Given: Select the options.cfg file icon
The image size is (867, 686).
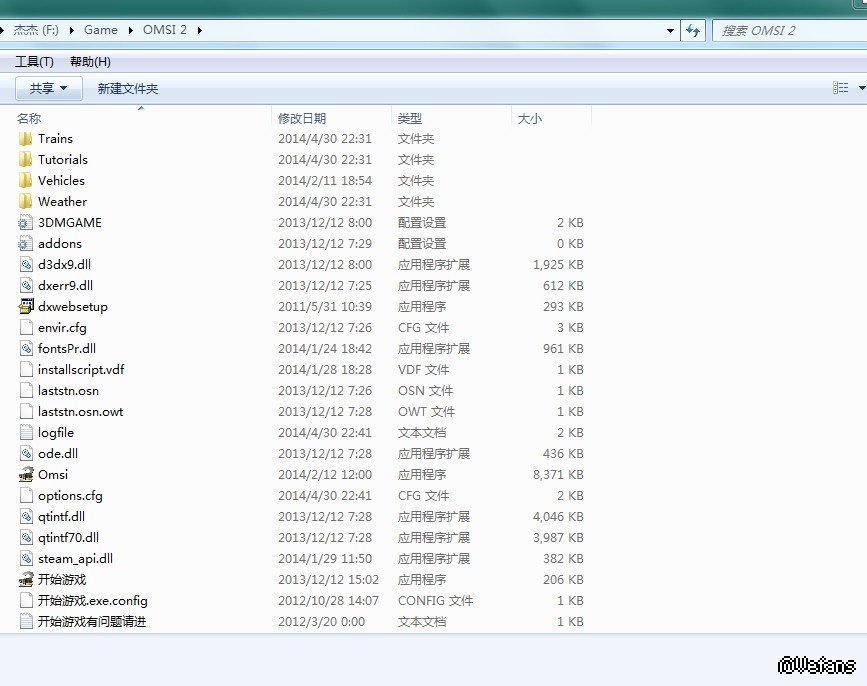Looking at the screenshot, I should [26, 496].
